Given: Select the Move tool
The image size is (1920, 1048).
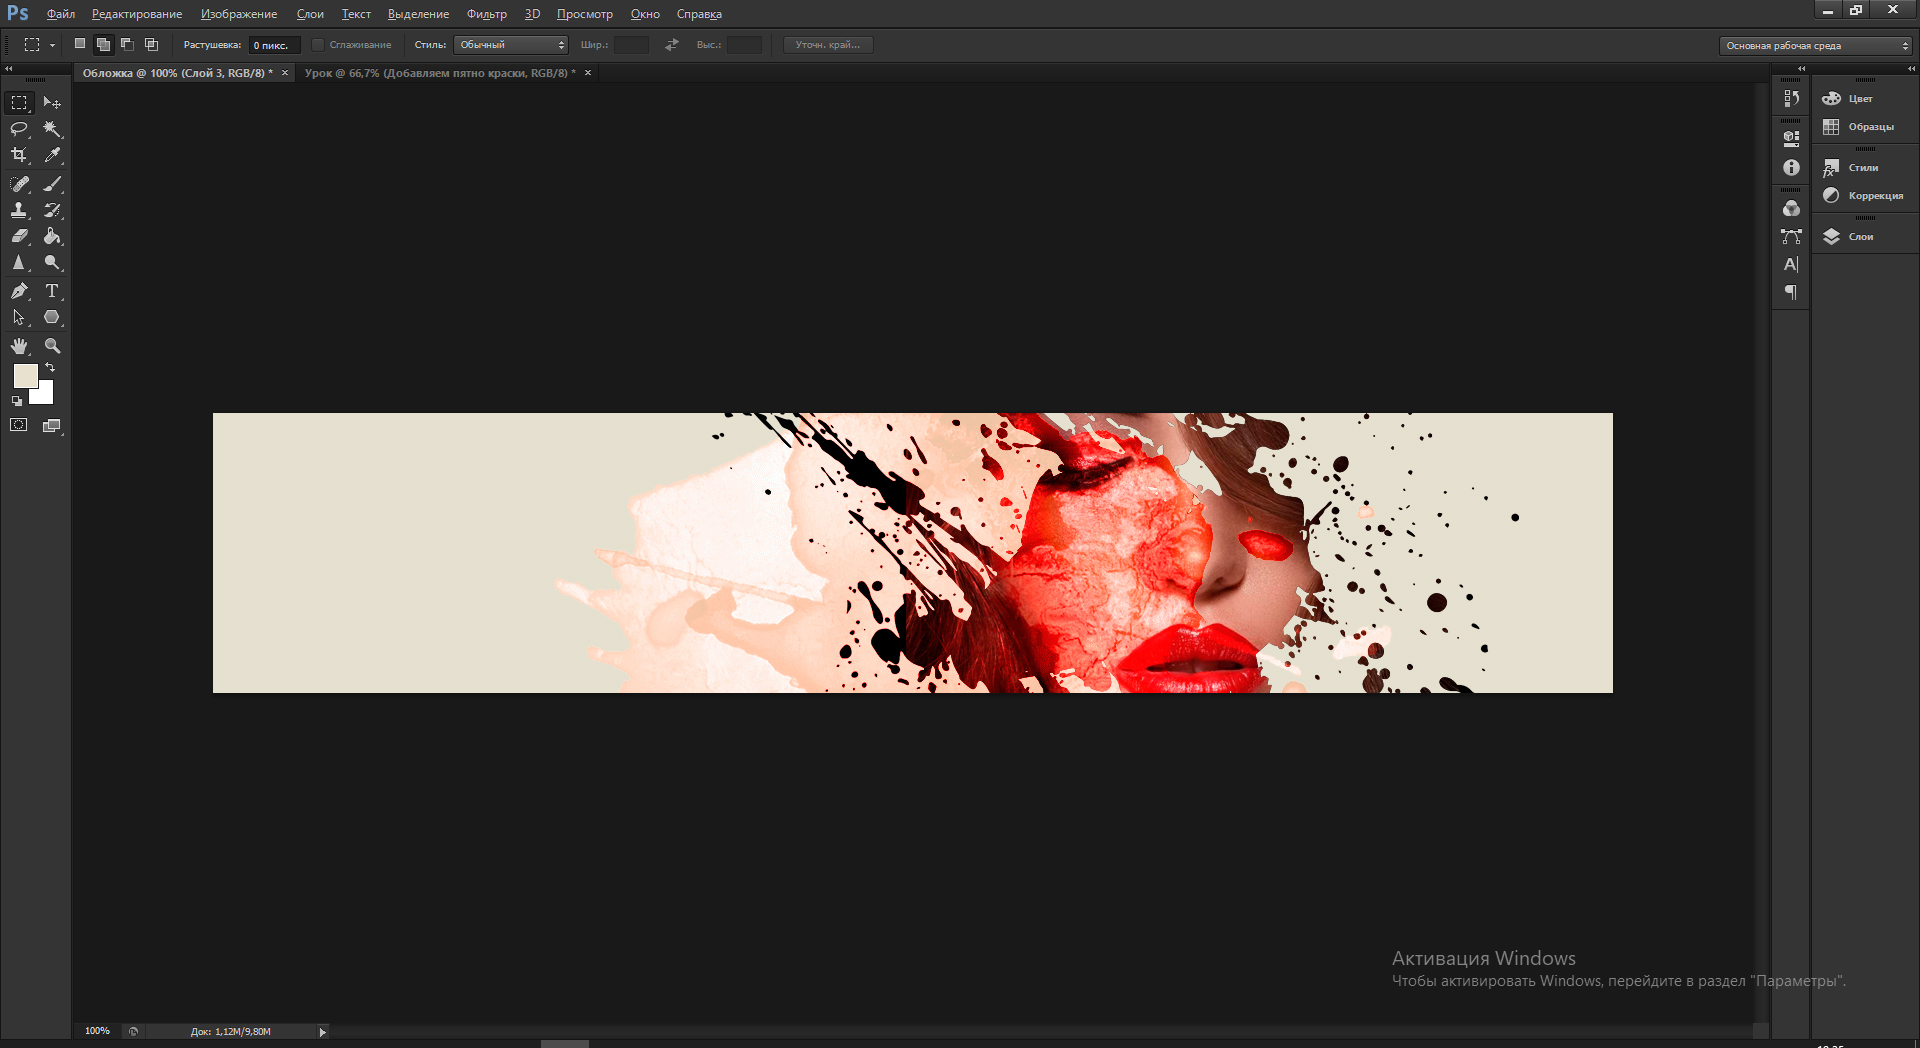Looking at the screenshot, I should click(x=52, y=103).
